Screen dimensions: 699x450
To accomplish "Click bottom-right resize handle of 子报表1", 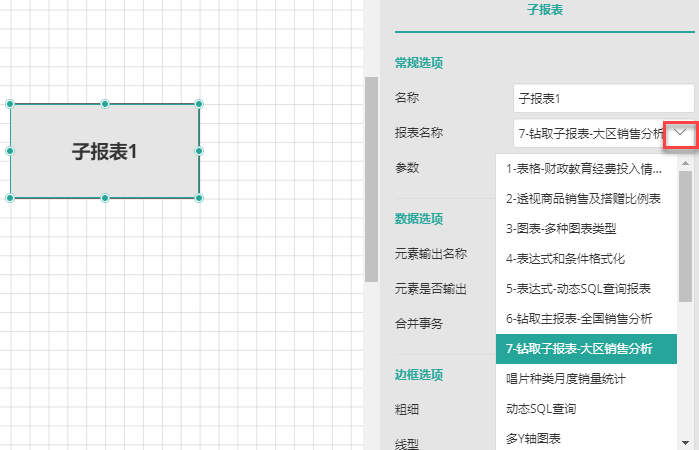I will click(199, 198).
